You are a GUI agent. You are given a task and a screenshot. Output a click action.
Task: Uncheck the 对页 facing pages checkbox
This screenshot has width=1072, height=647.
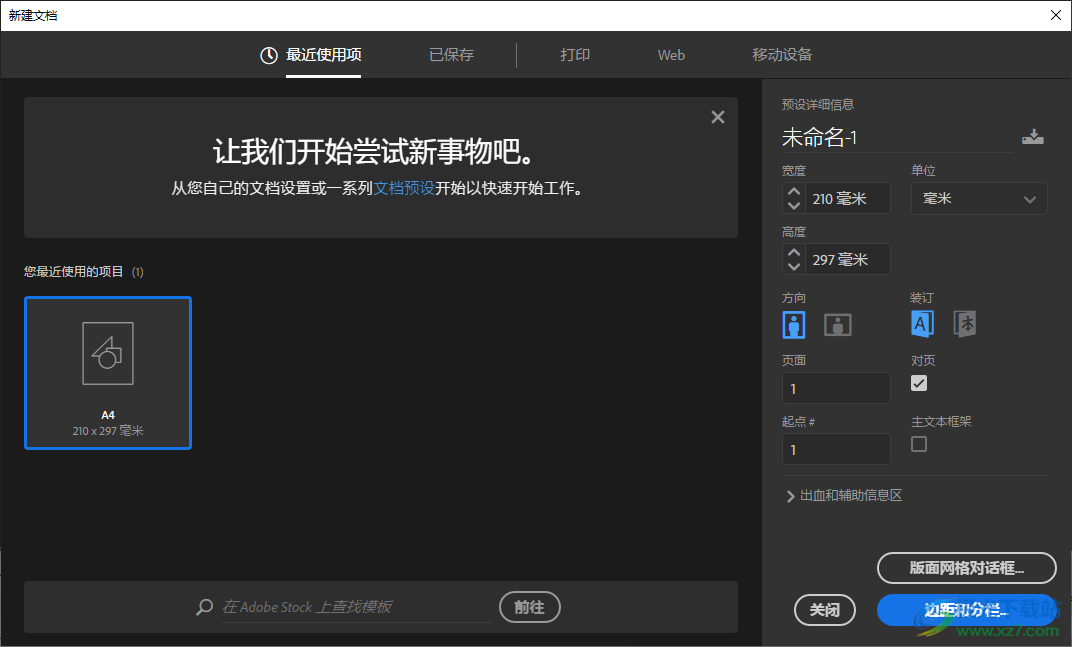point(918,383)
